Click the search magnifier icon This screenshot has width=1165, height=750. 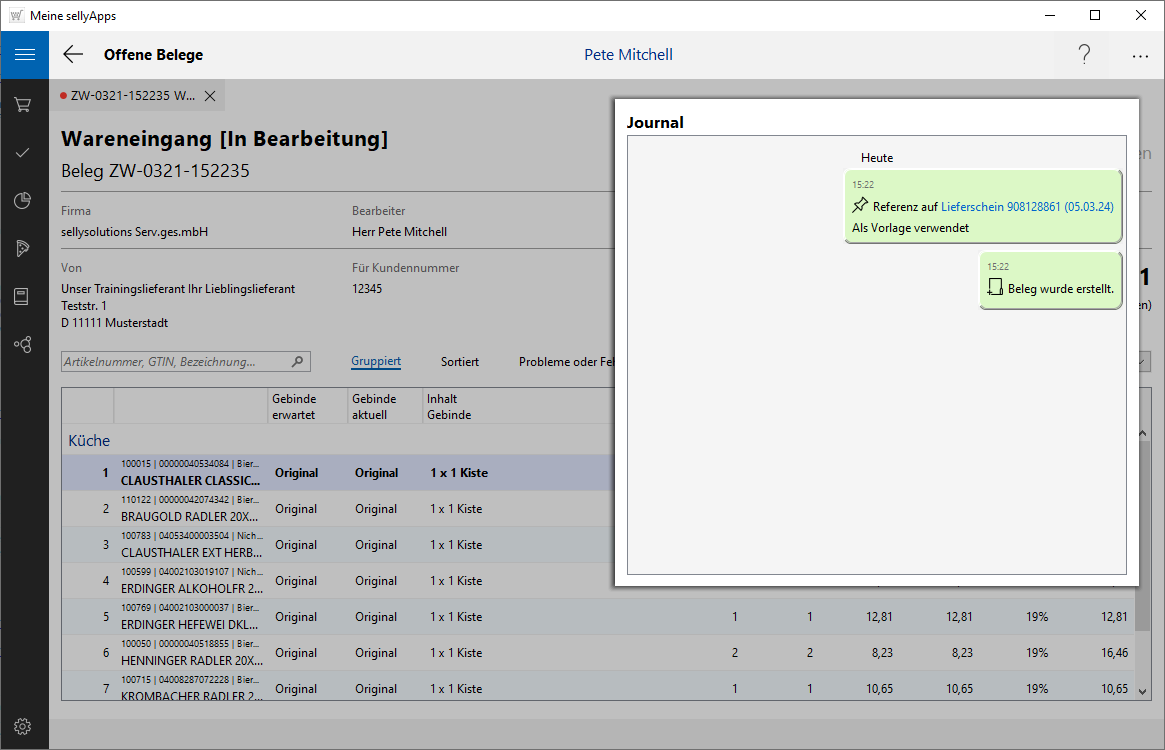[x=297, y=362]
